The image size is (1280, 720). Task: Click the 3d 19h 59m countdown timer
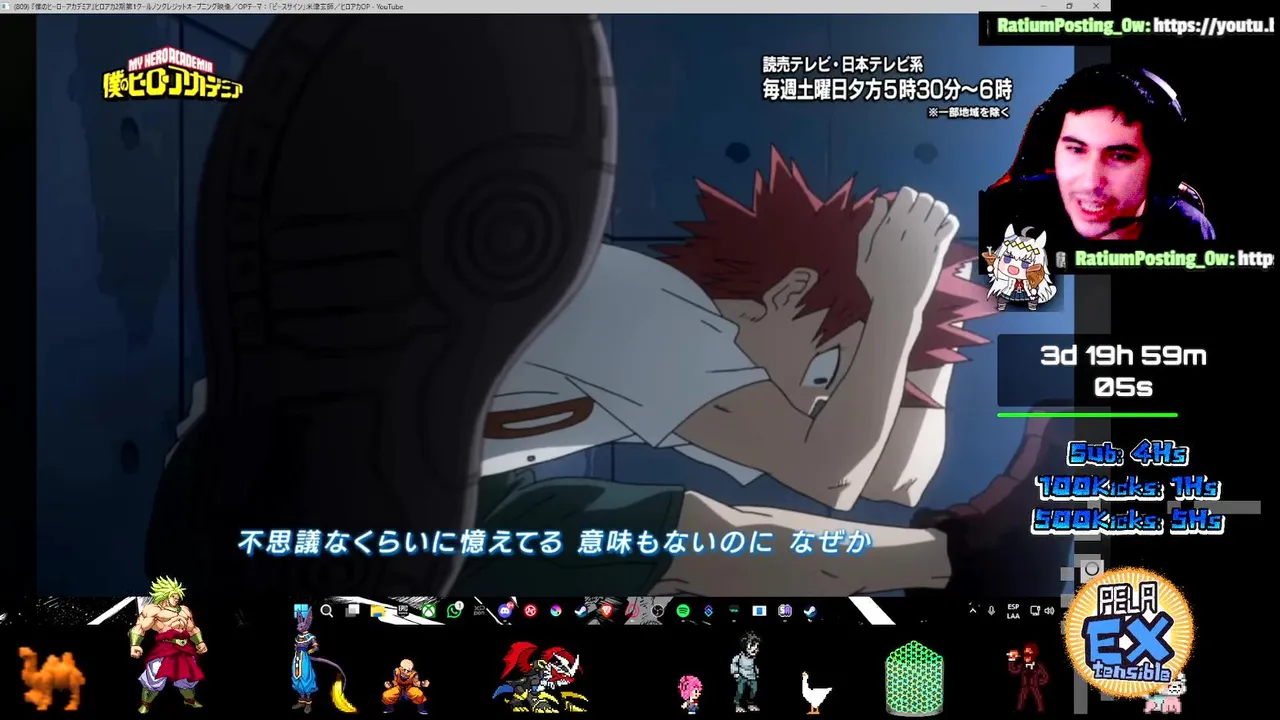click(x=1123, y=371)
